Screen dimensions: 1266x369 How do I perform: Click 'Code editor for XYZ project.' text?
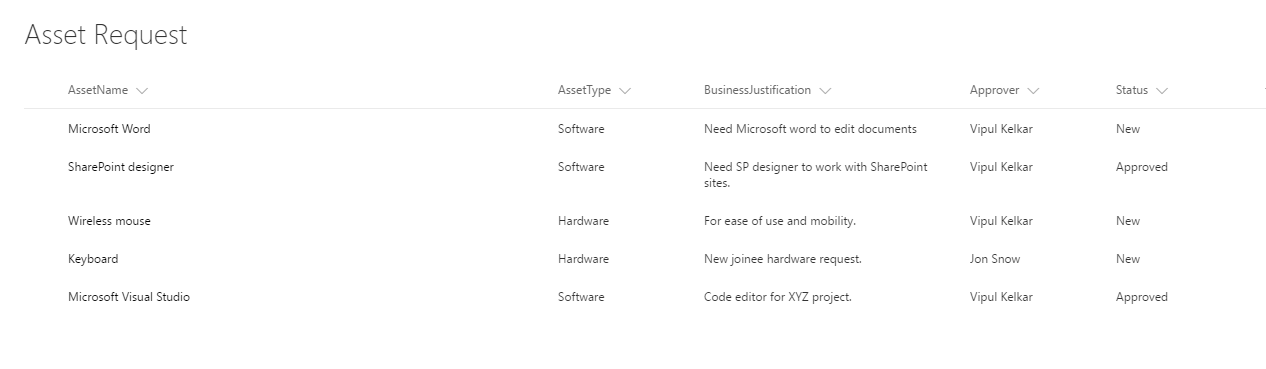[x=778, y=297]
